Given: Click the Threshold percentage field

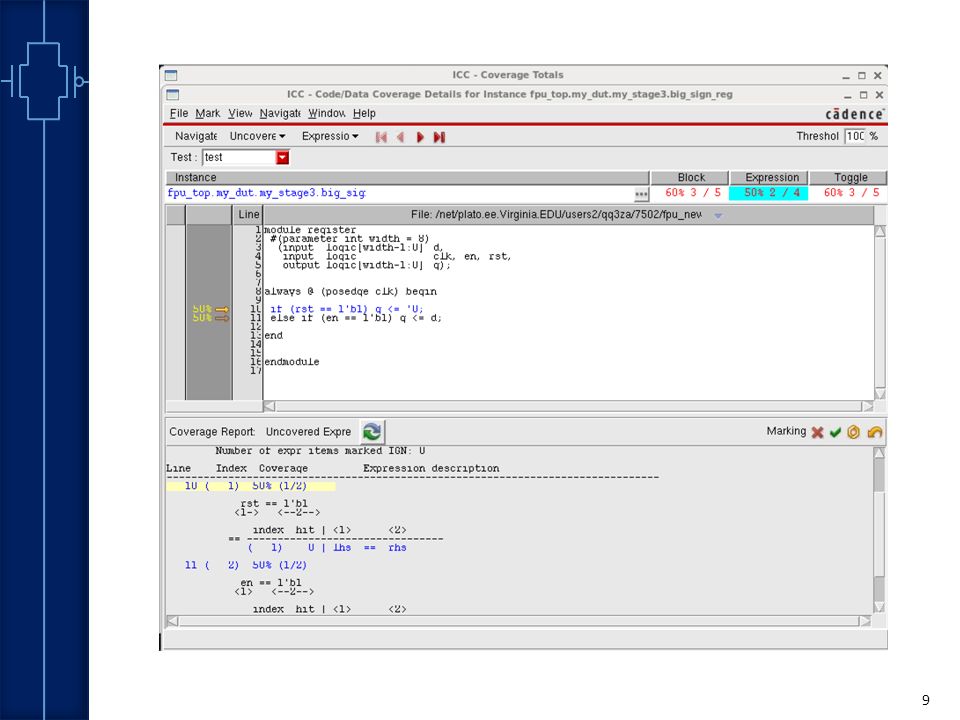Looking at the screenshot, I should point(855,136).
